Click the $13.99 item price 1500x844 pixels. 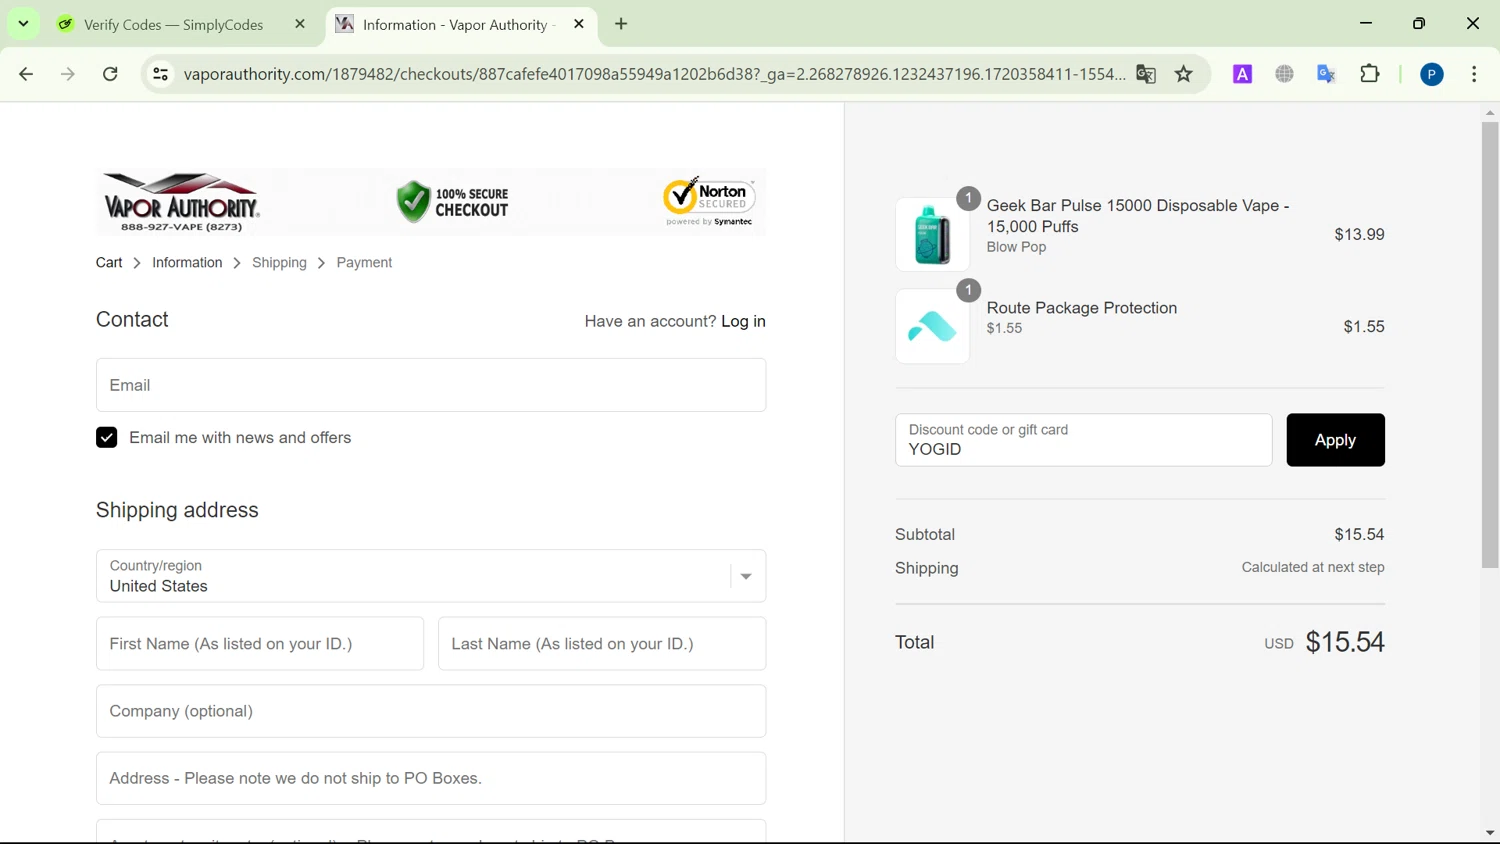(1359, 234)
